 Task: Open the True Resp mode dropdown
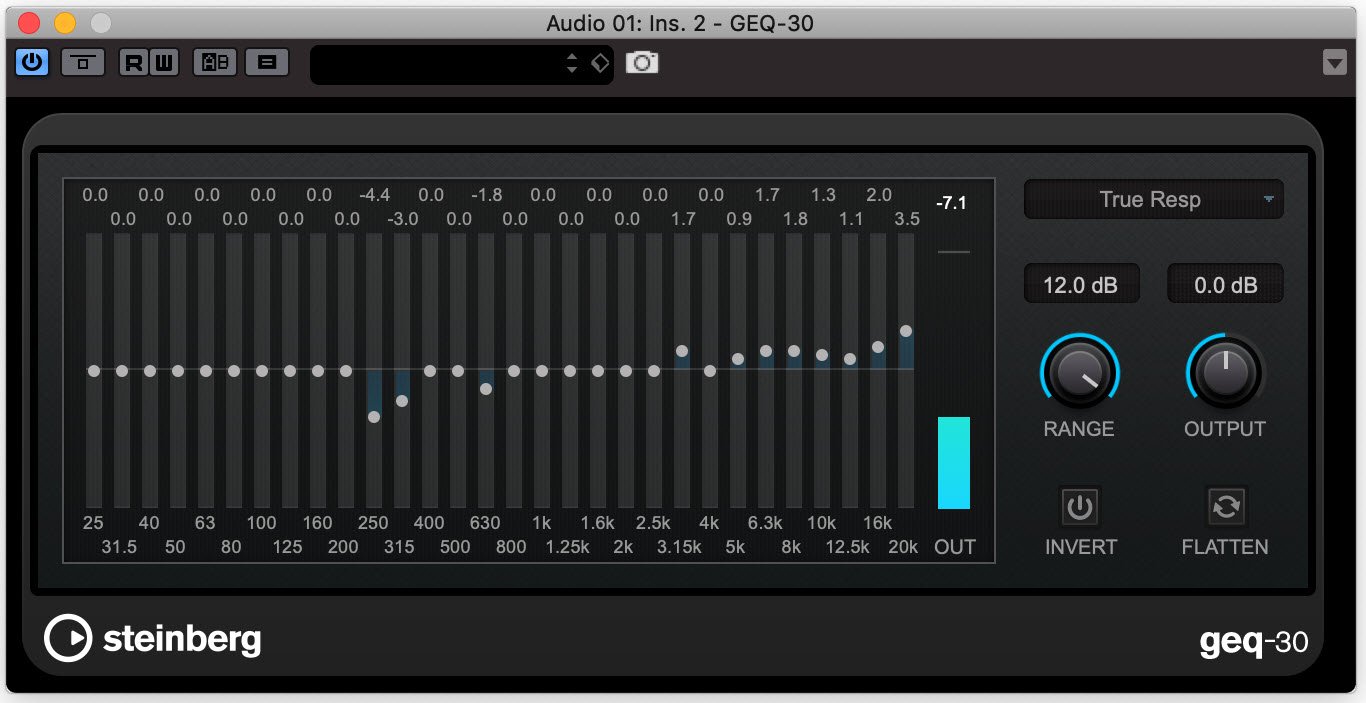point(1154,199)
